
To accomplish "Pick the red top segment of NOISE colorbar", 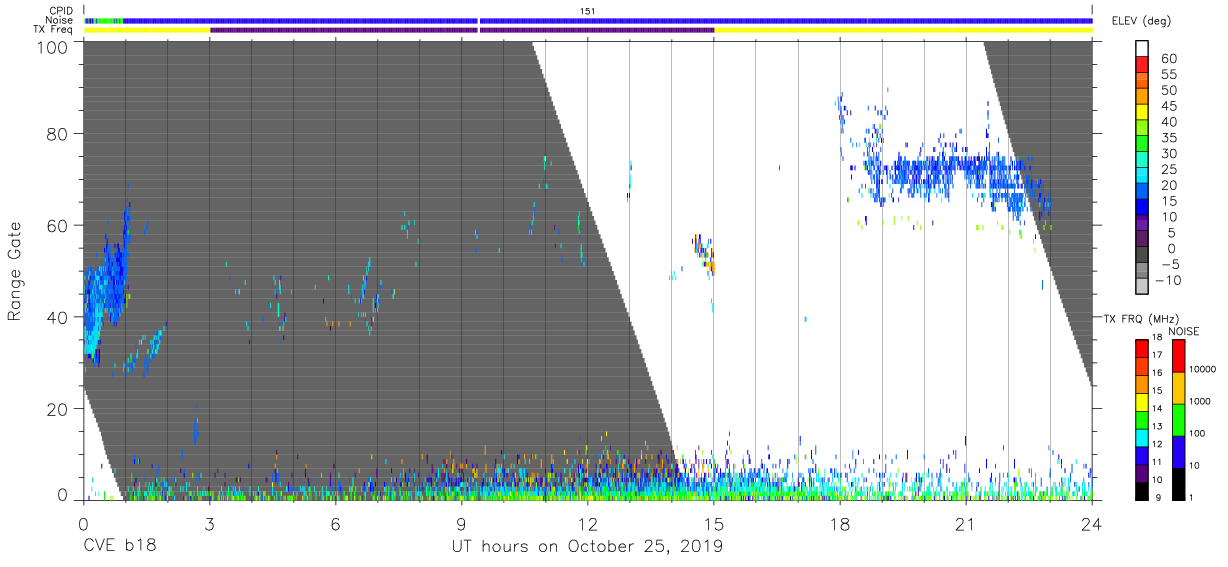I will click(1178, 356).
